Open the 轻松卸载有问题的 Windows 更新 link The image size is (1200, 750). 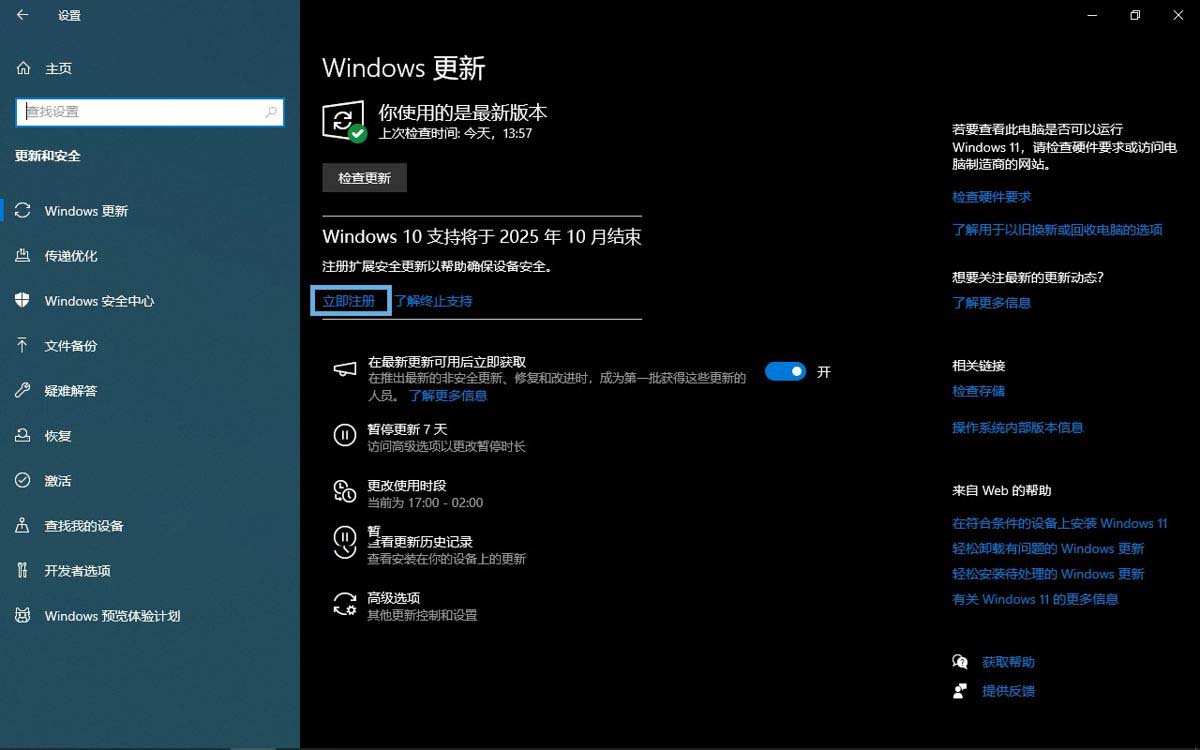point(1048,548)
